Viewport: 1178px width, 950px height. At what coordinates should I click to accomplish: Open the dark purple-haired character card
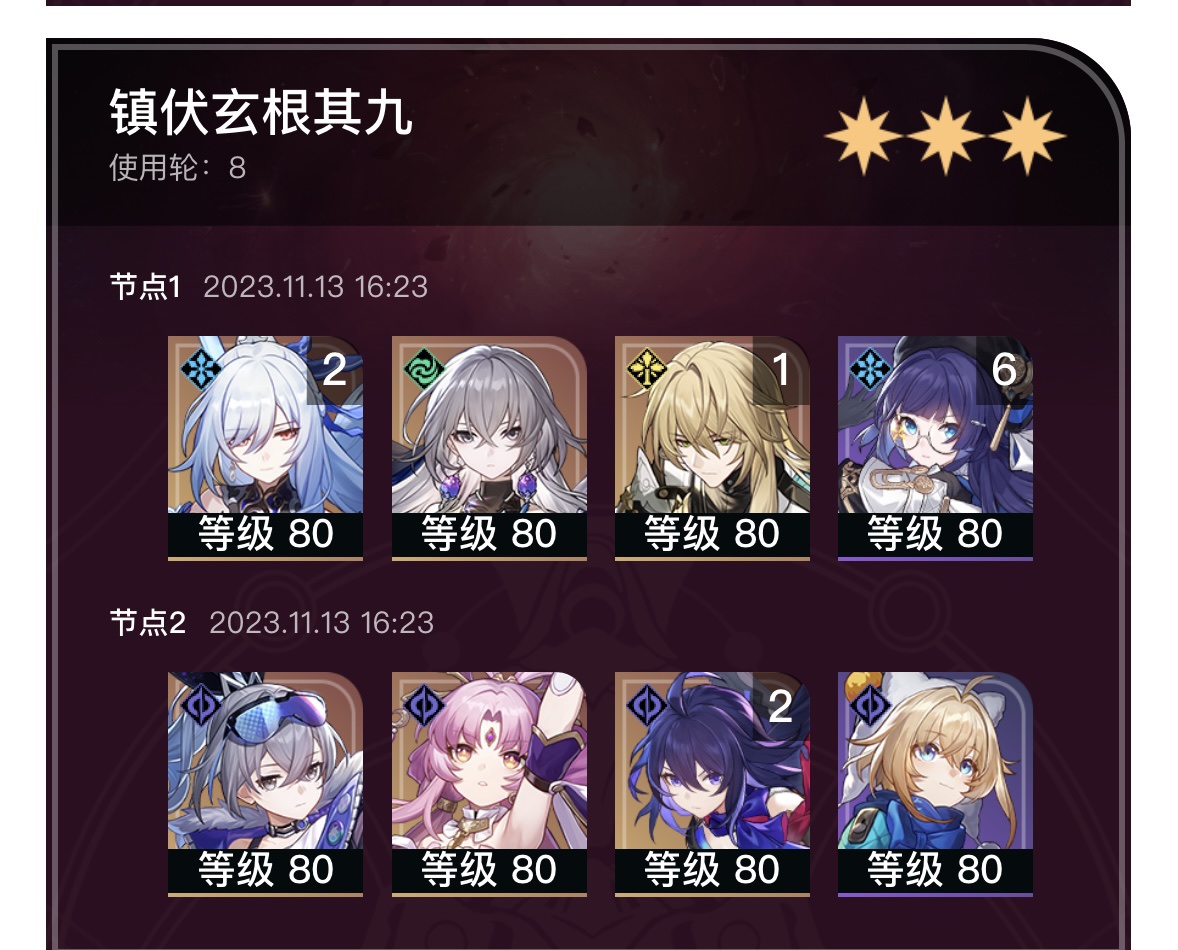click(712, 784)
